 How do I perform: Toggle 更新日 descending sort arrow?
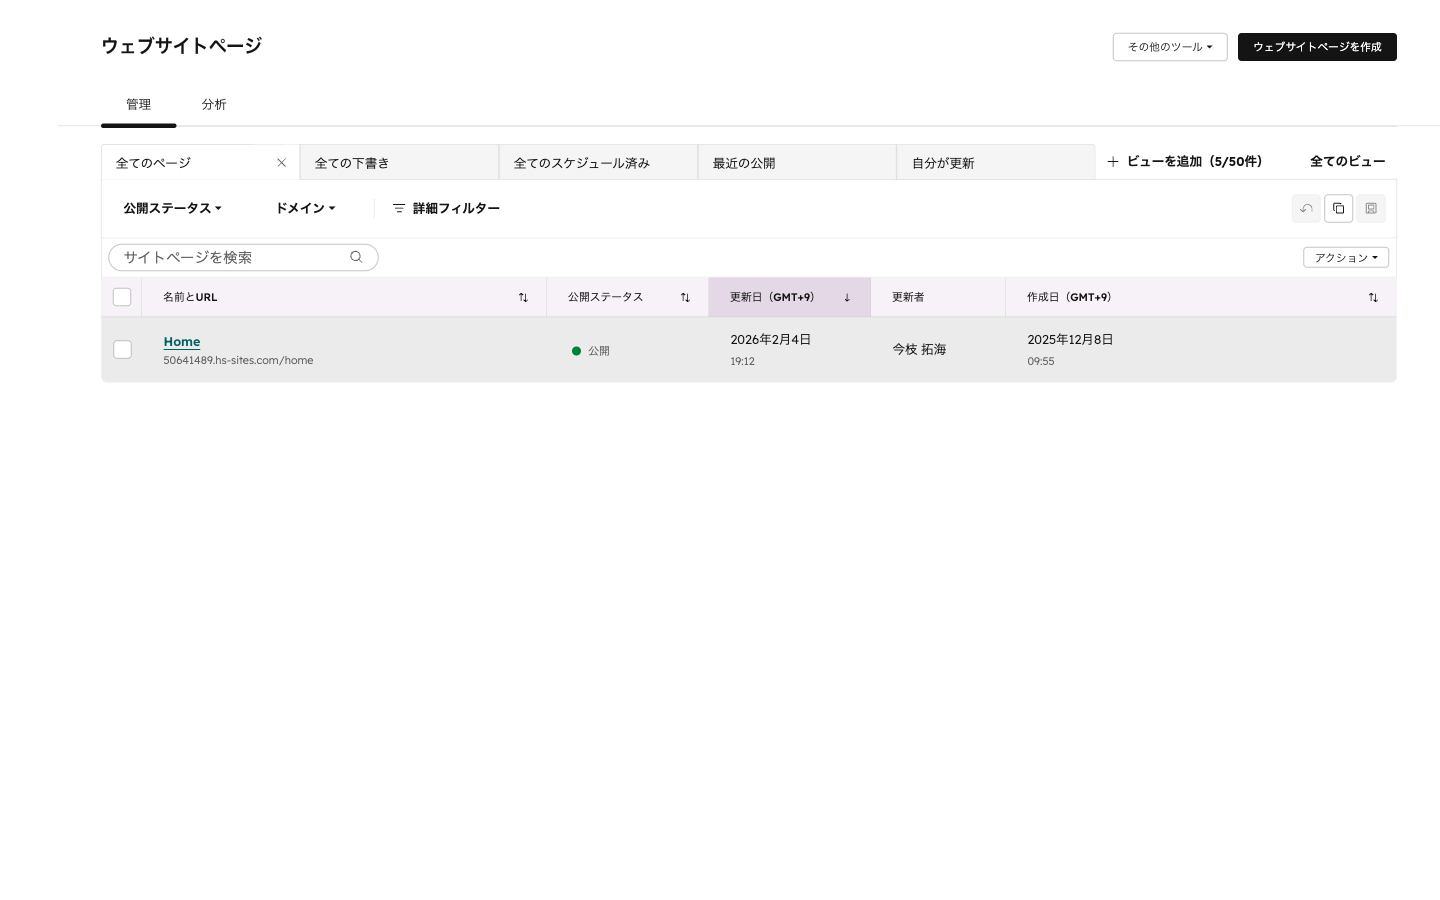tap(847, 297)
